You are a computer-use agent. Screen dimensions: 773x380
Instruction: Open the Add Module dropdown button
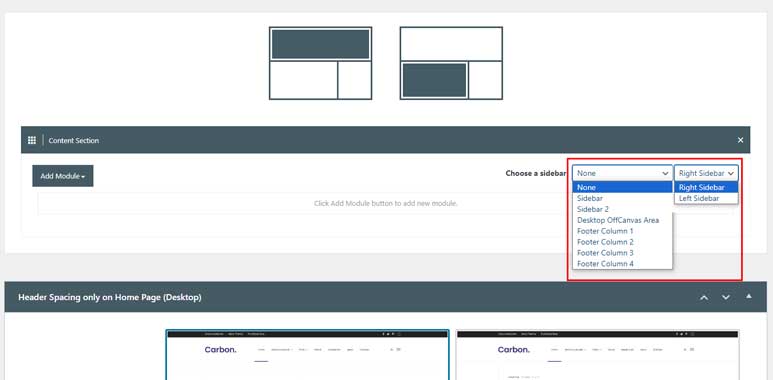coord(63,176)
